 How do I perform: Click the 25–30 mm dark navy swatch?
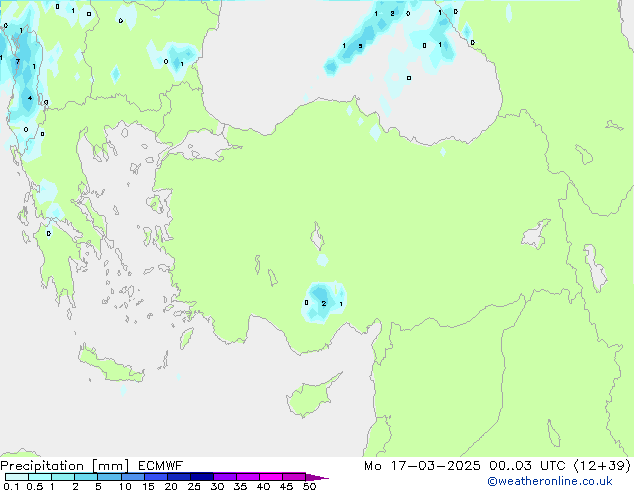coord(201,477)
